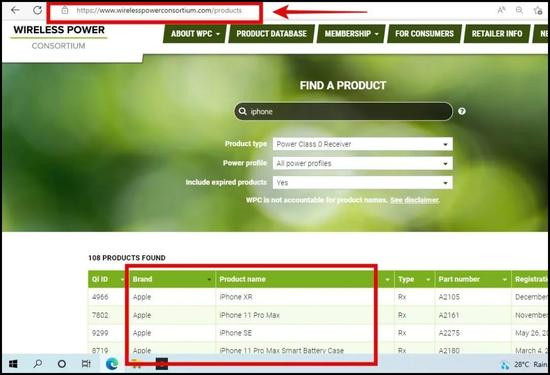Reload the page with the refresh icon
Image resolution: width=550 pixels, height=375 pixels.
pos(37,10)
